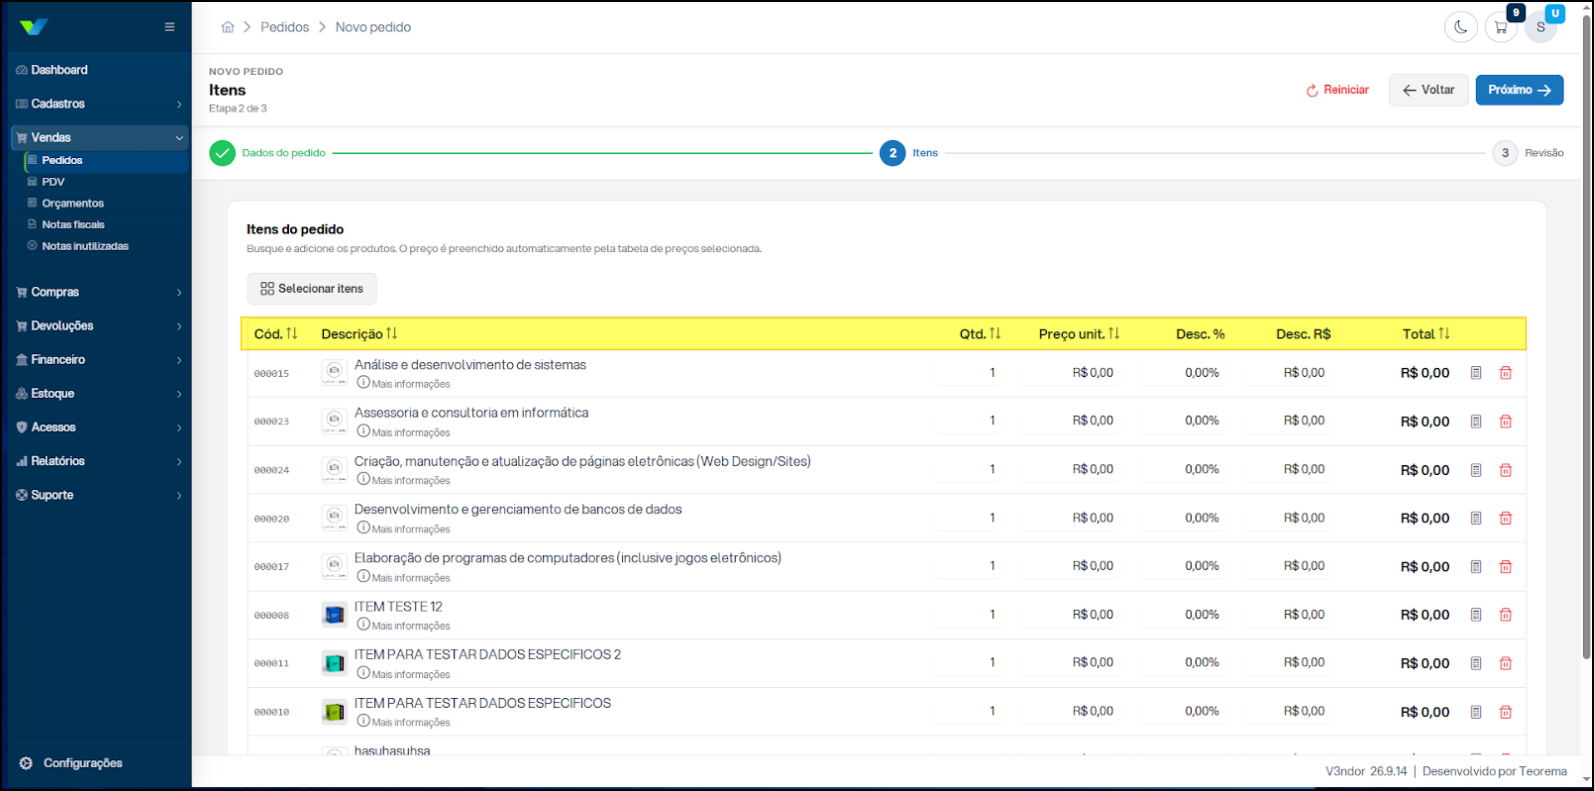1594x791 pixels.
Task: Sort table by Total column
Action: (1426, 334)
